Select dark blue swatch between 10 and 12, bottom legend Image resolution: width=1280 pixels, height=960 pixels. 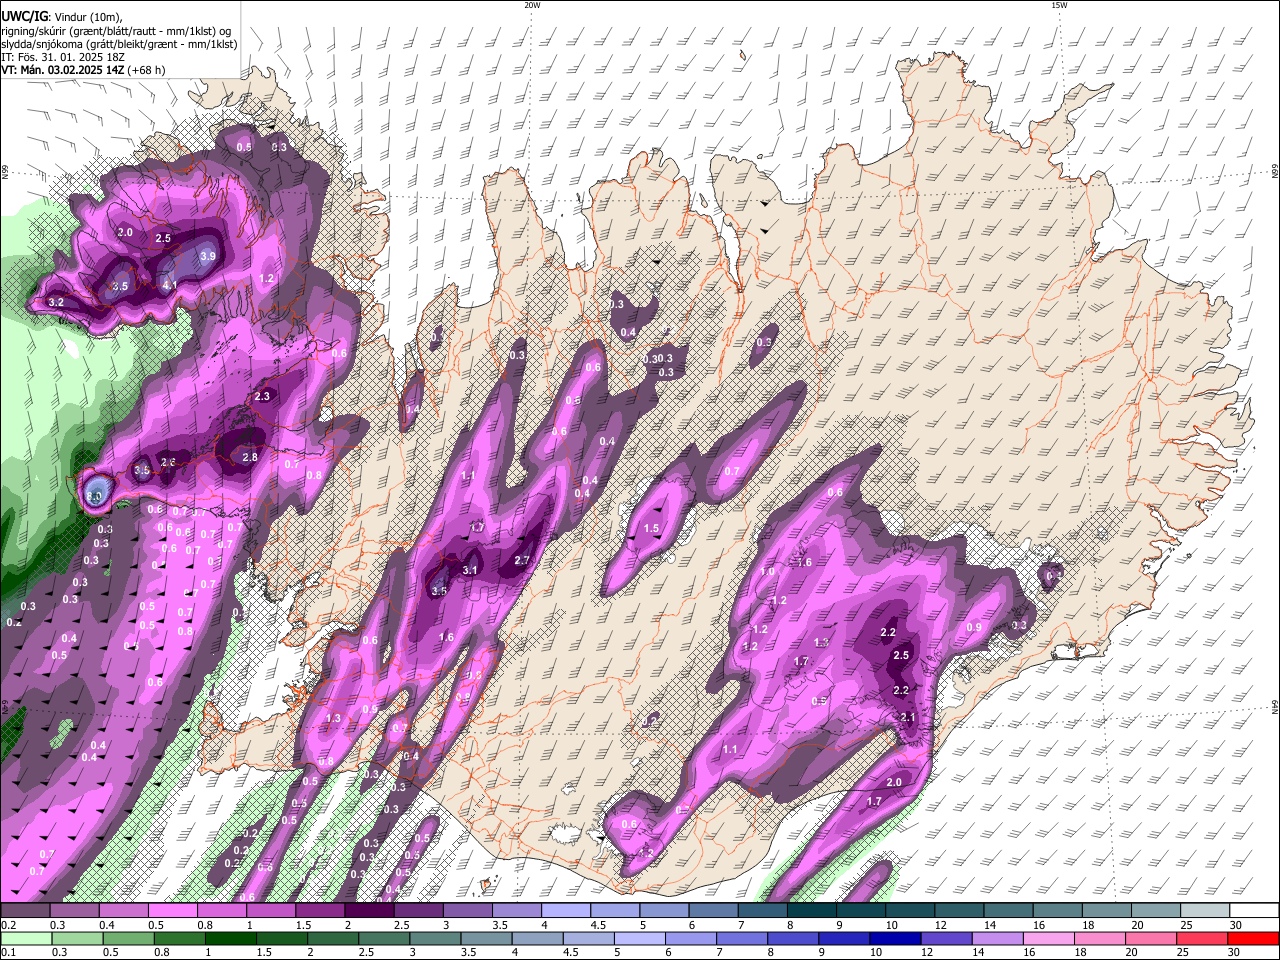[894, 938]
